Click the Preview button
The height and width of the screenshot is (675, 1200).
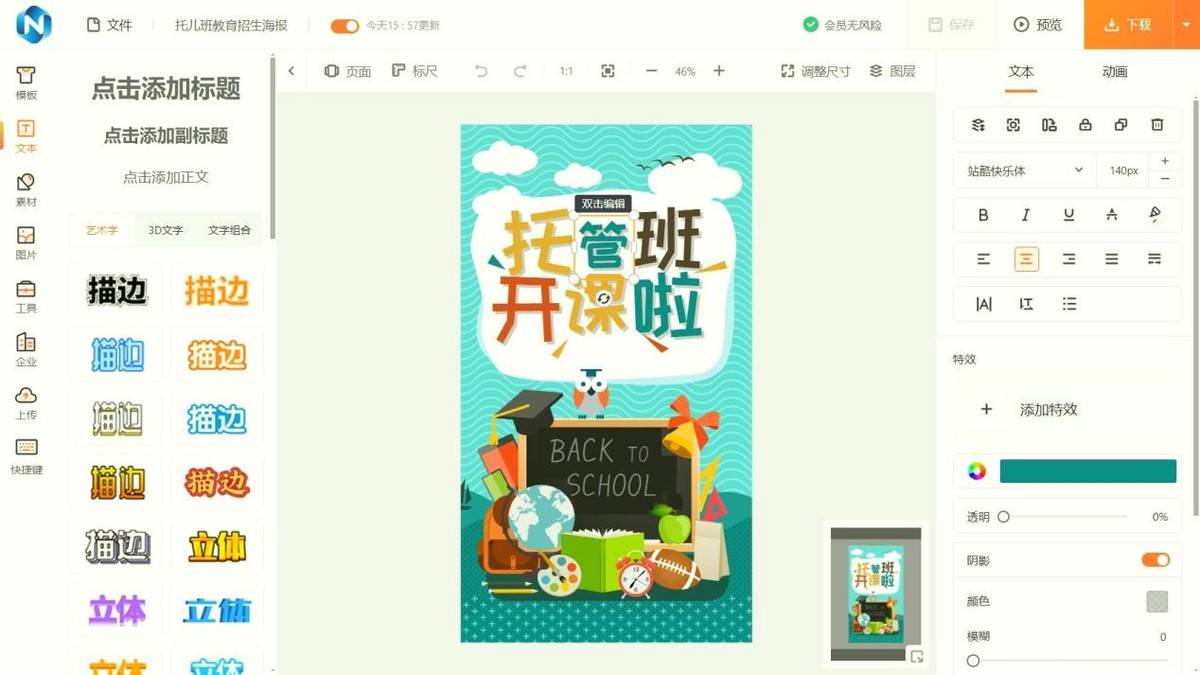1038,25
